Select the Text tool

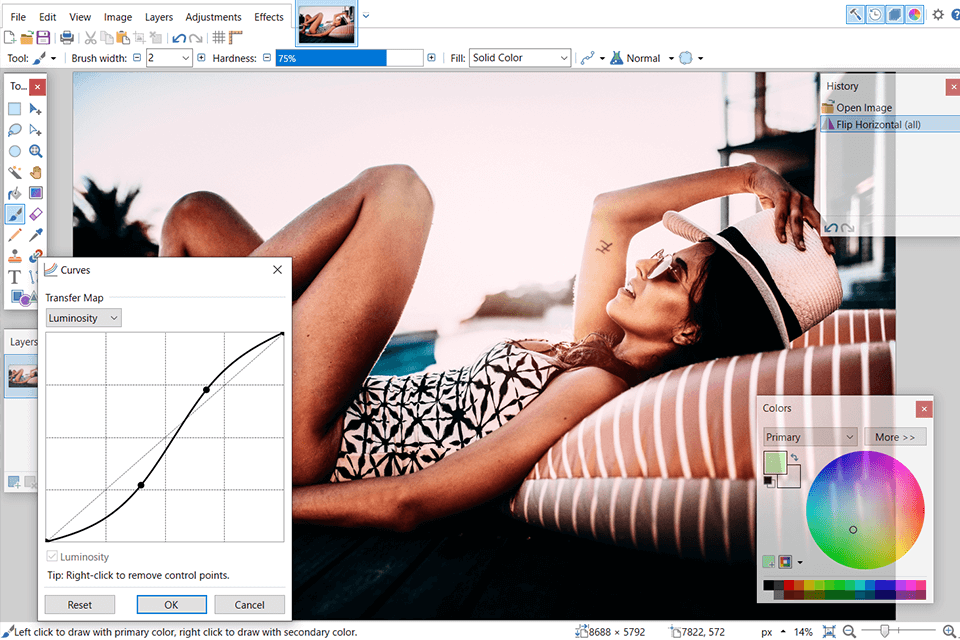[15, 277]
